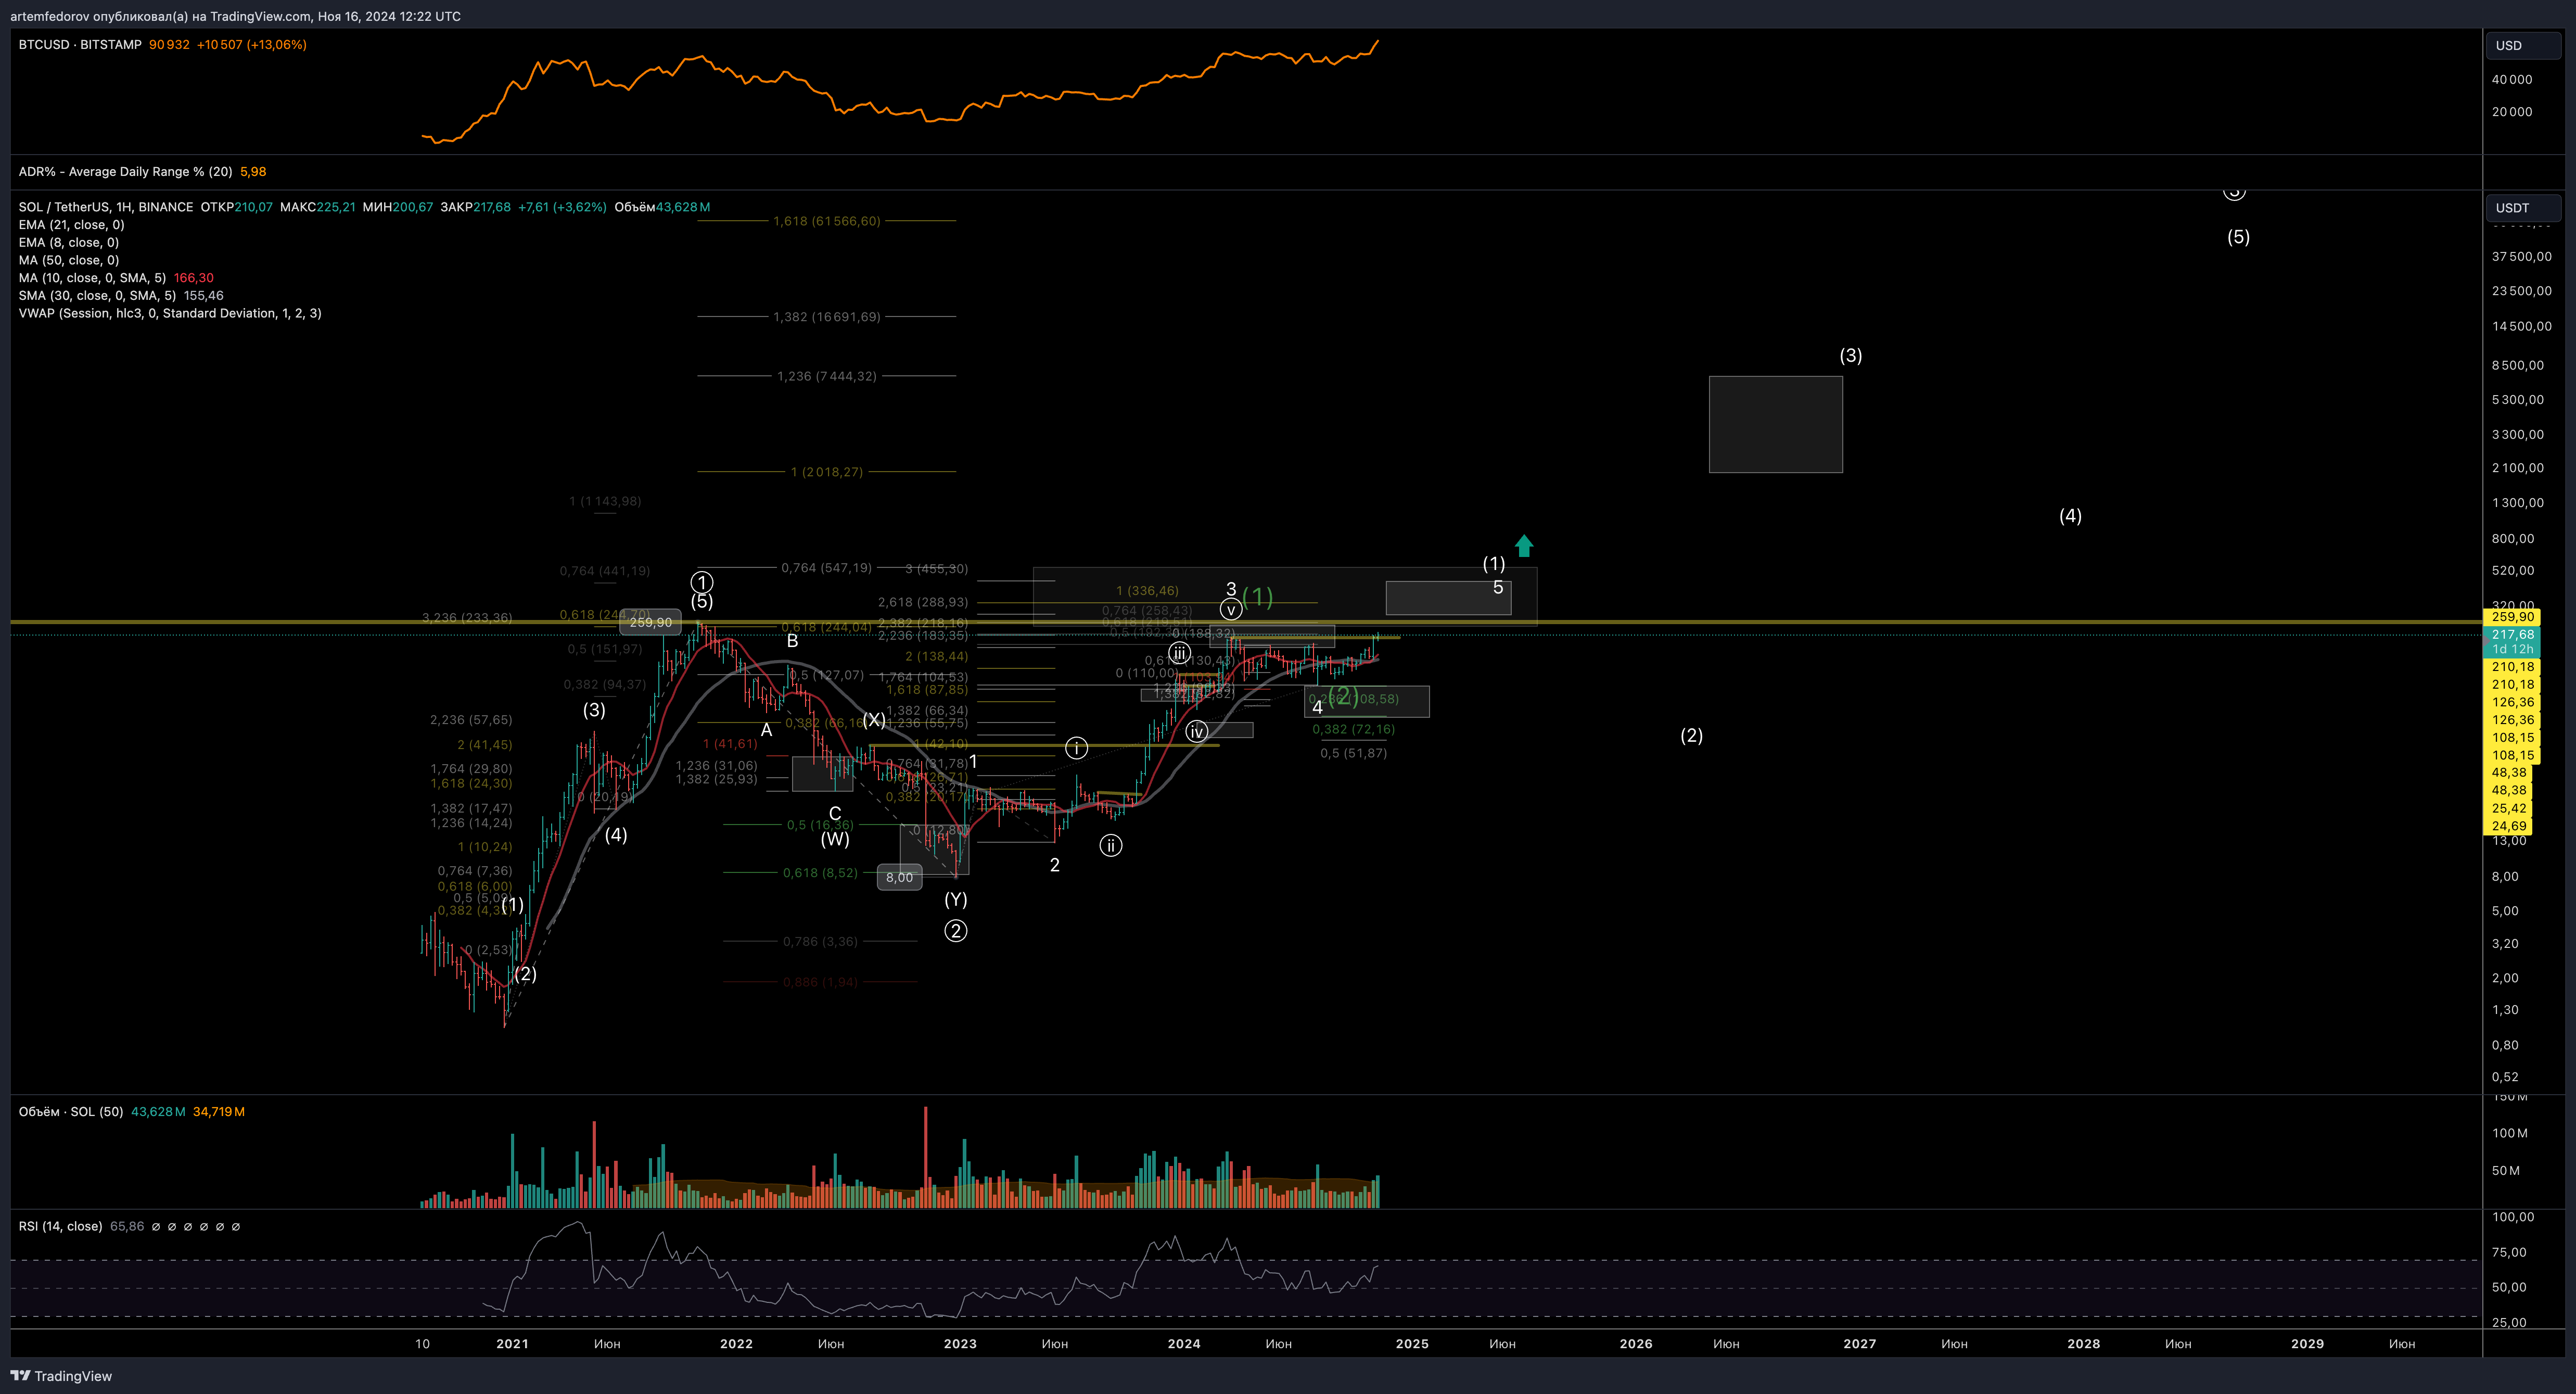This screenshot has width=2576, height=1394.
Task: Select the circled ii wave label
Action: [1110, 846]
